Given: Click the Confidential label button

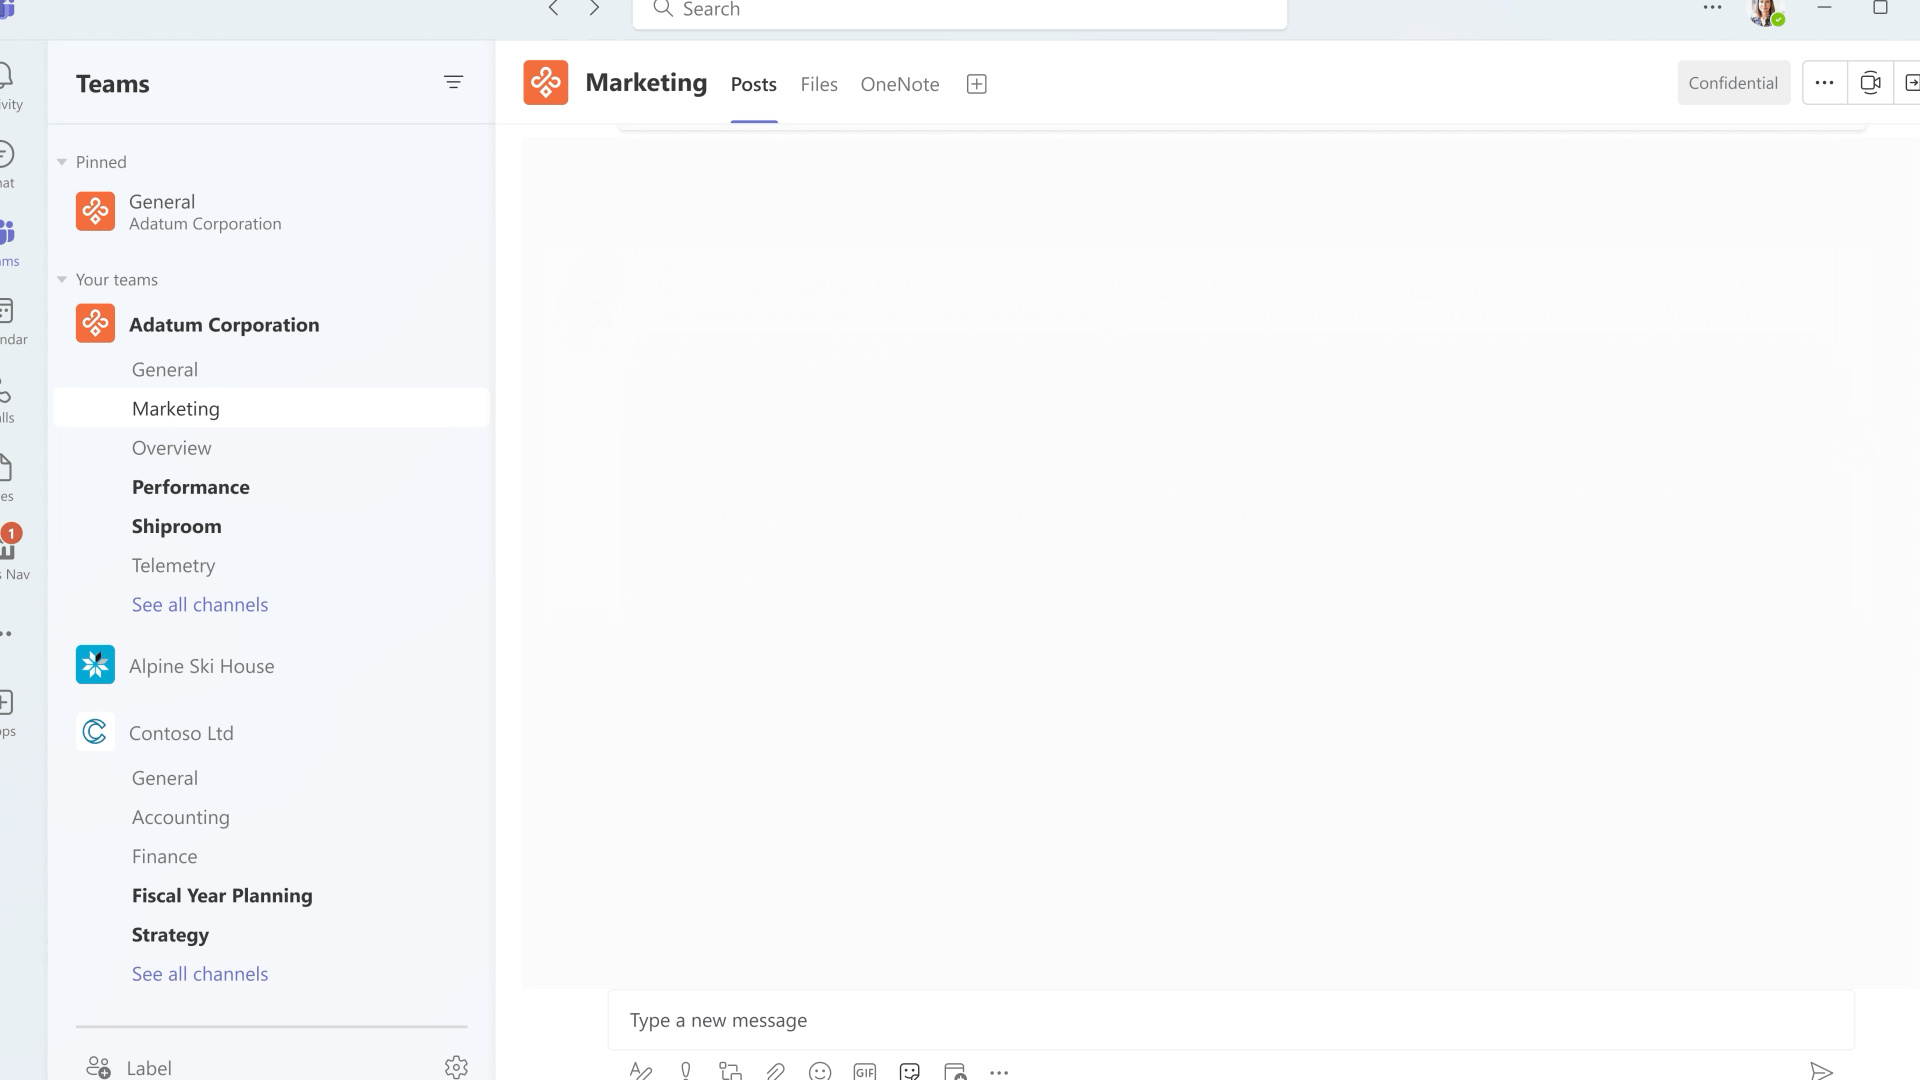Looking at the screenshot, I should (1733, 83).
